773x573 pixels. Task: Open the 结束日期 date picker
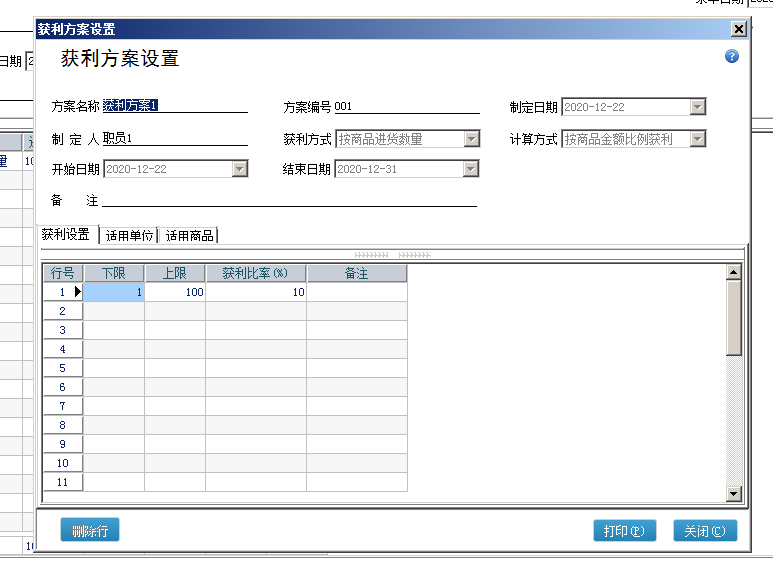(472, 169)
